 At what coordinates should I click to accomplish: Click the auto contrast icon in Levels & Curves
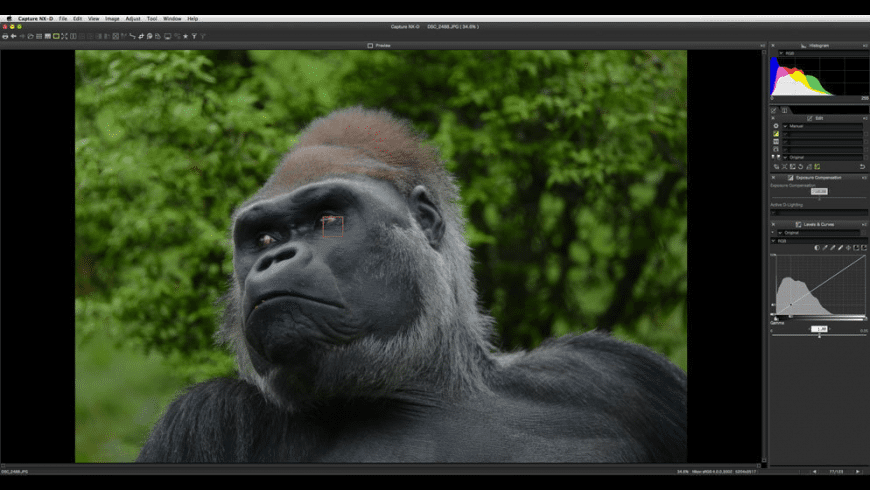816,247
